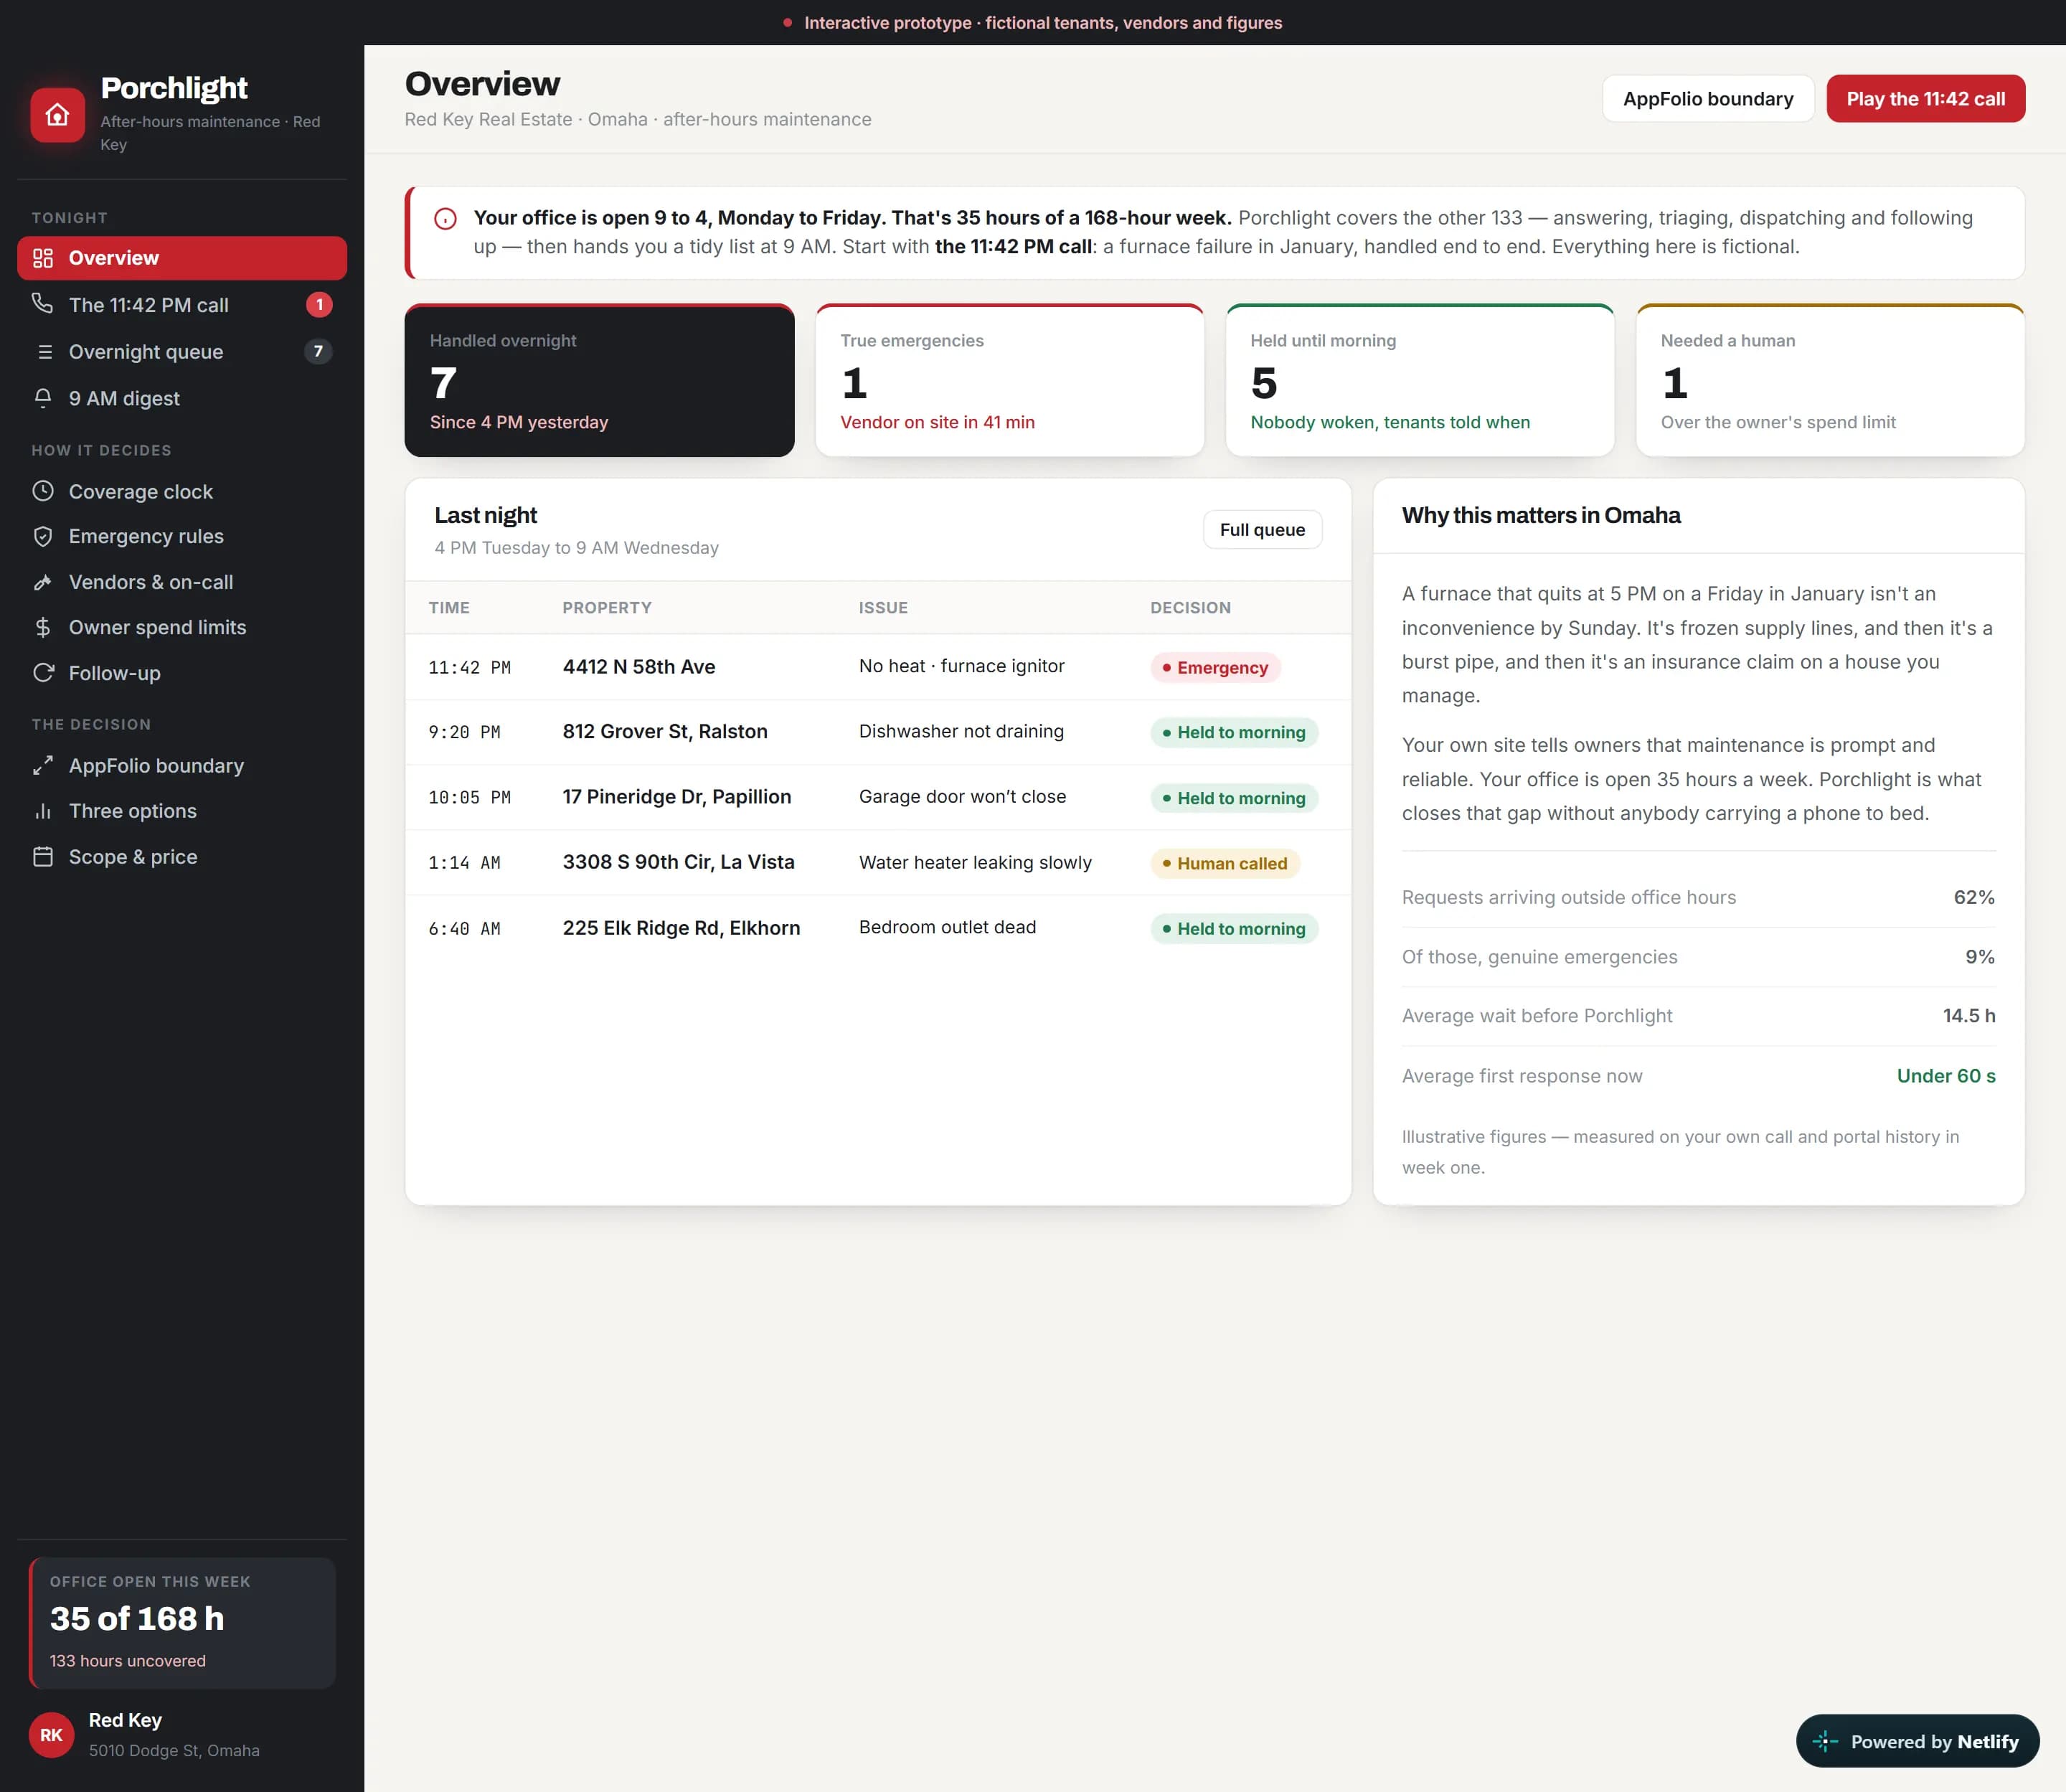Select 17 Pineridge Dr, Papillion property

click(x=677, y=797)
